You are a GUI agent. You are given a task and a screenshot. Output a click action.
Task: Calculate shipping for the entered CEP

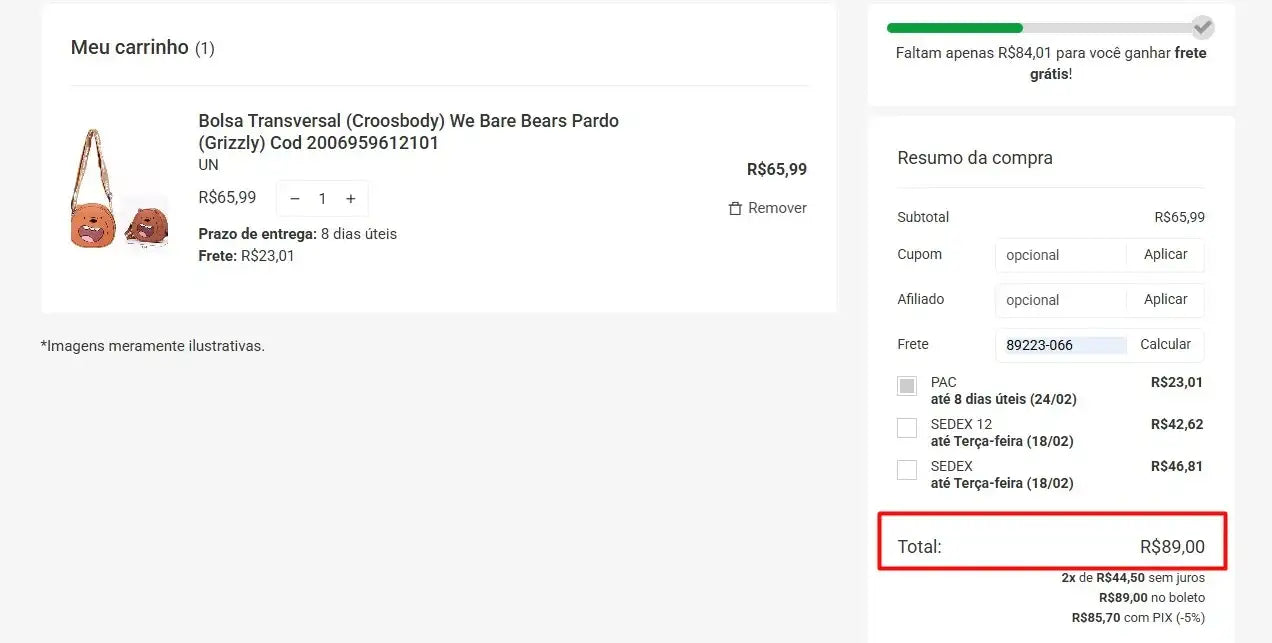click(x=1165, y=345)
